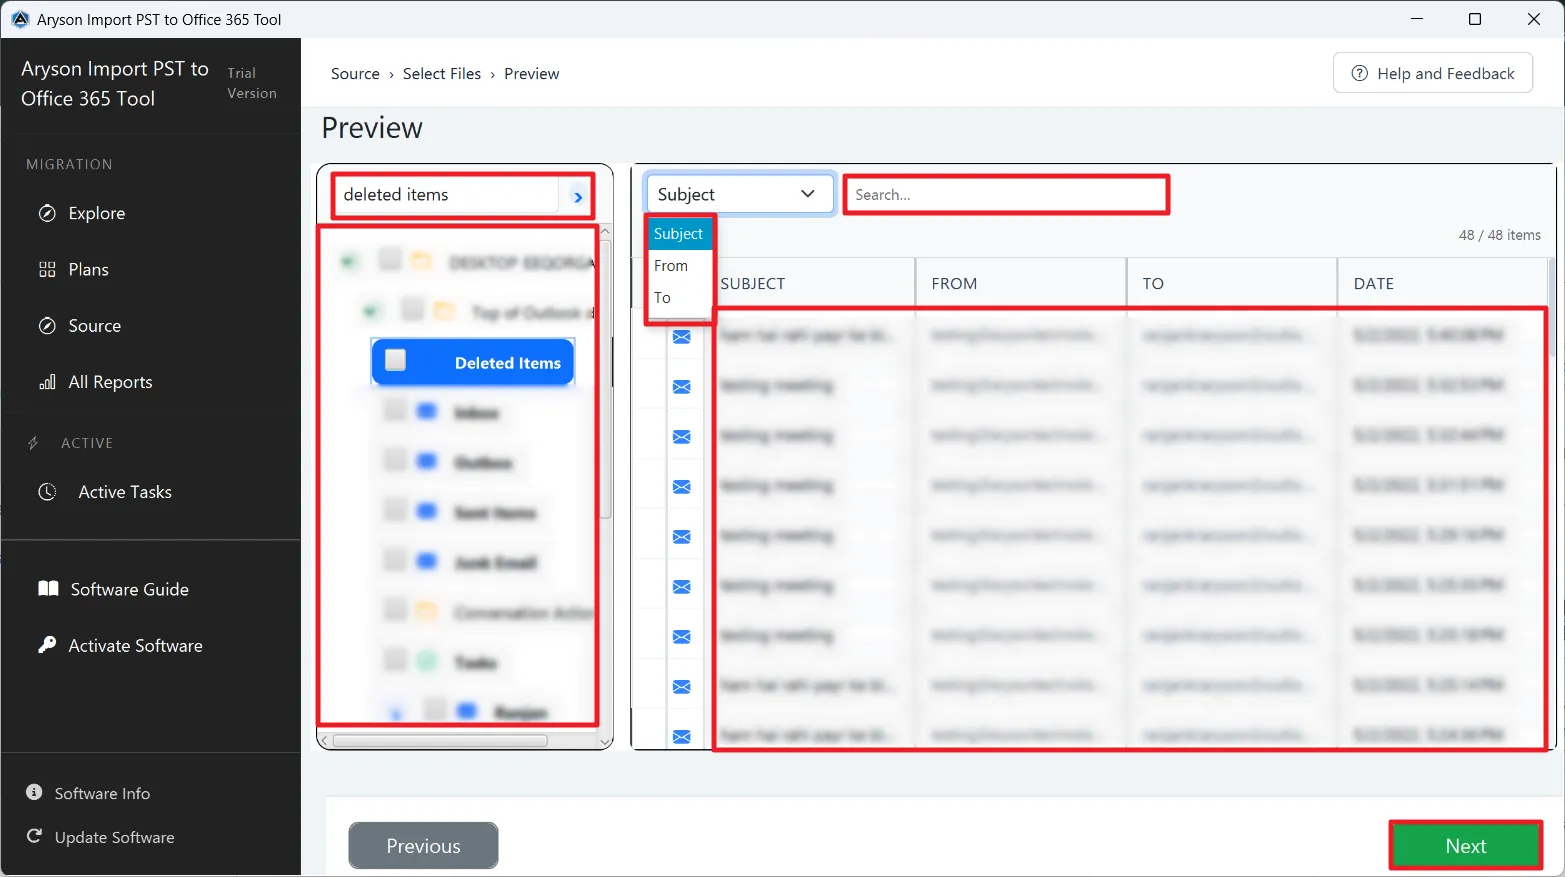Click the folder search arrow button
1565x877 pixels.
[x=577, y=196]
